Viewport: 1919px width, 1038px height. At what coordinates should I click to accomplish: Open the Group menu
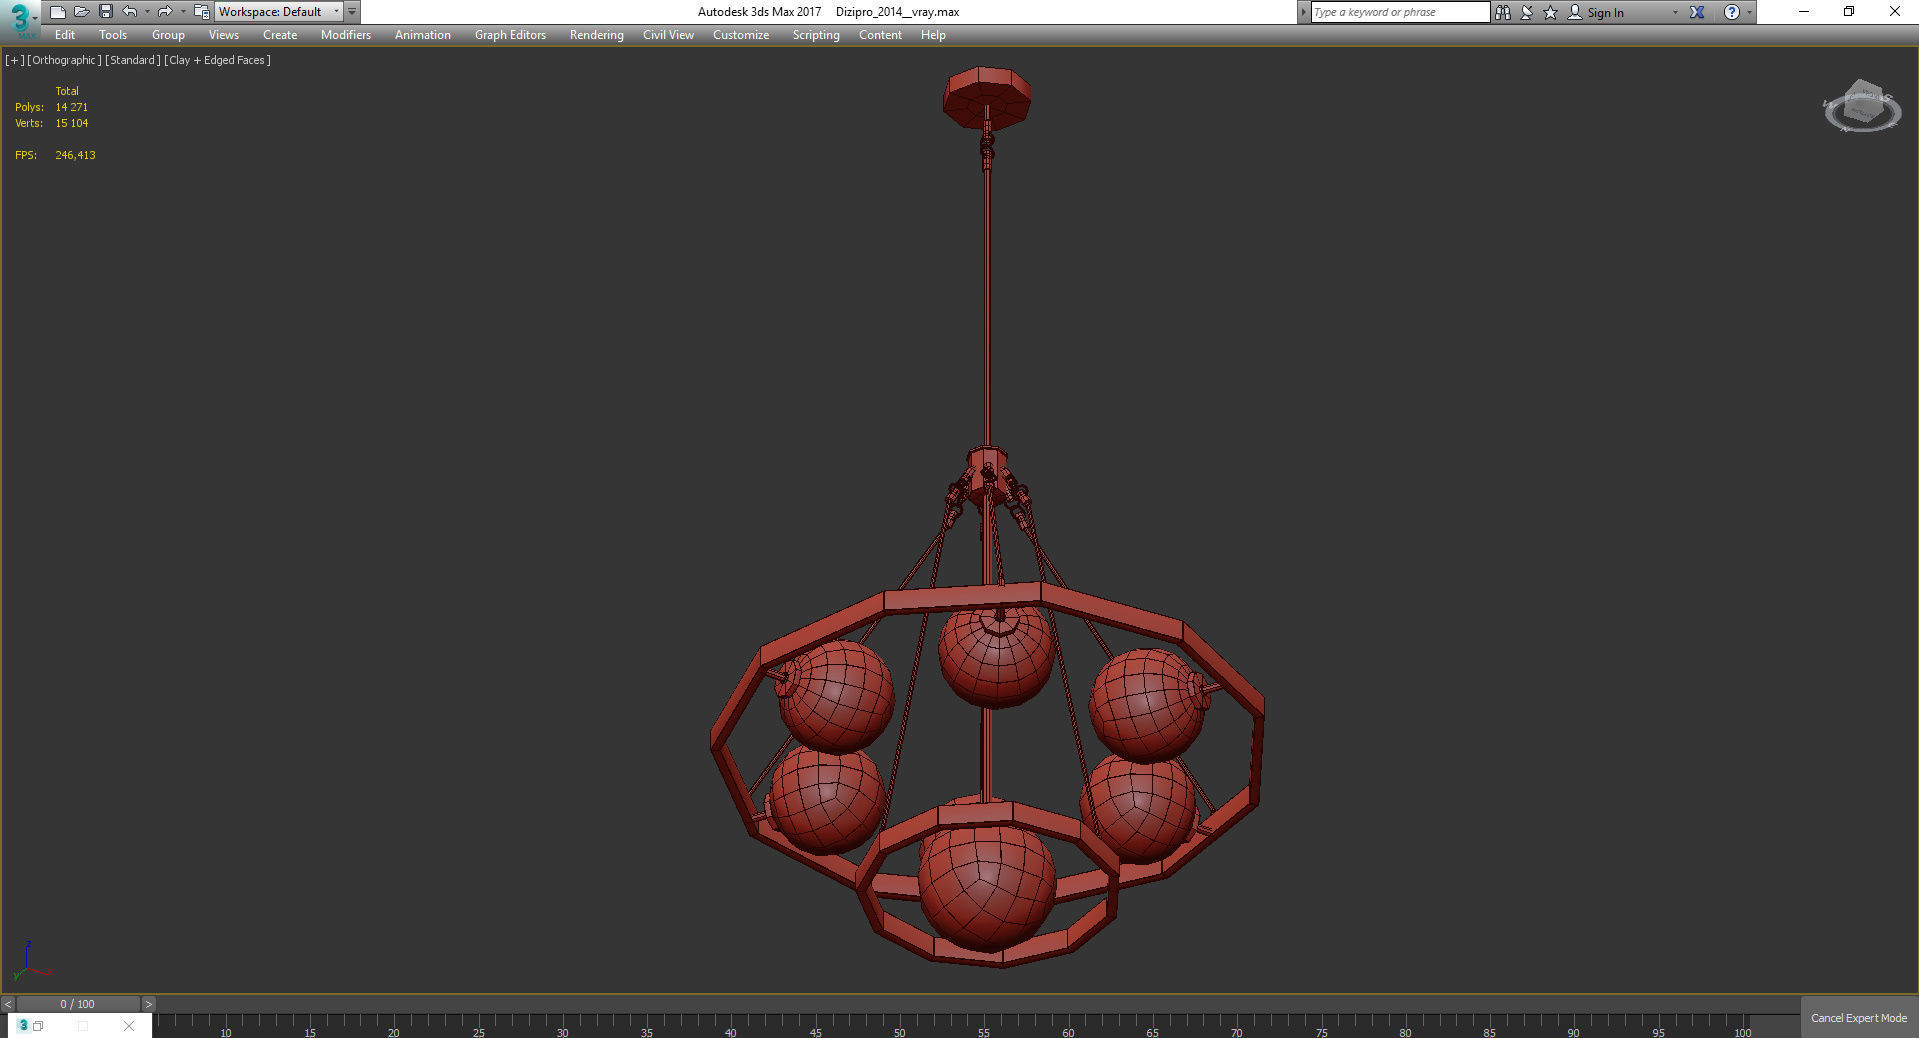click(168, 35)
